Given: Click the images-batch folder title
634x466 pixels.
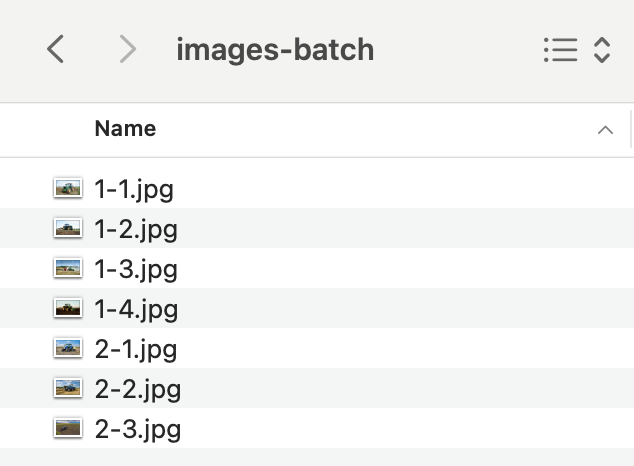Looking at the screenshot, I should pyautogui.click(x=275, y=49).
